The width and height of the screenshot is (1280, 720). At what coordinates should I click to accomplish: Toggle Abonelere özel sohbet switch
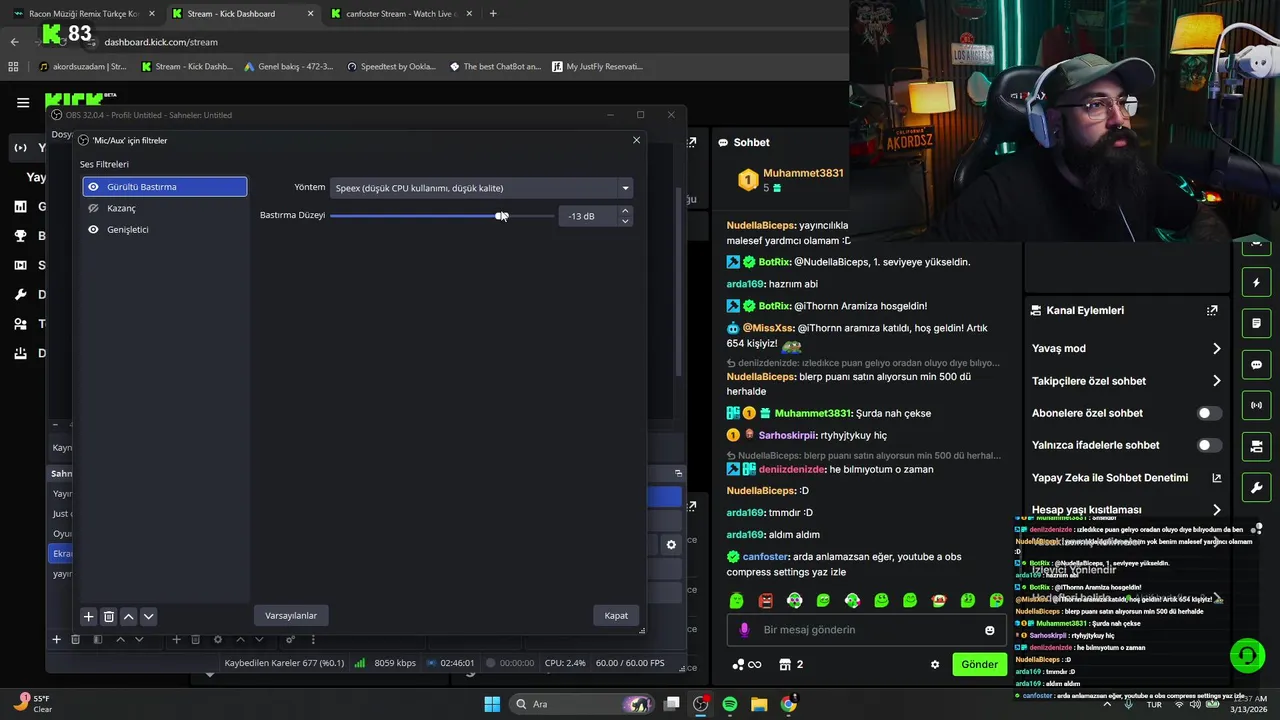coord(1209,413)
